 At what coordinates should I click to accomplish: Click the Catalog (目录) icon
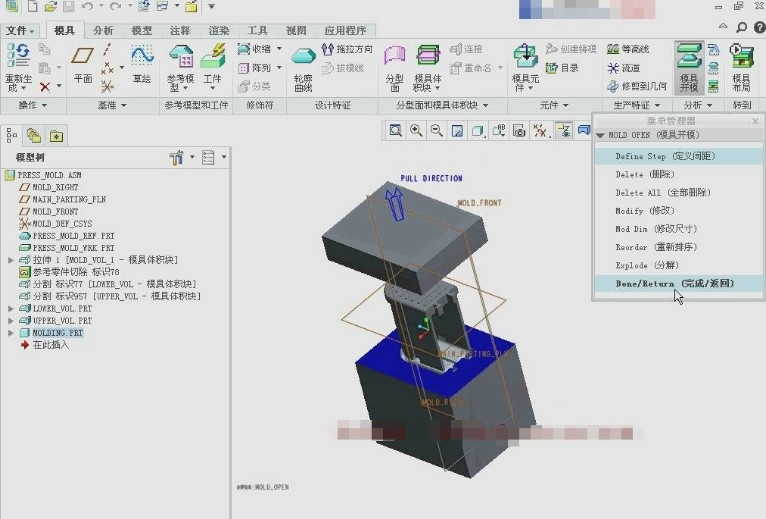click(562, 67)
